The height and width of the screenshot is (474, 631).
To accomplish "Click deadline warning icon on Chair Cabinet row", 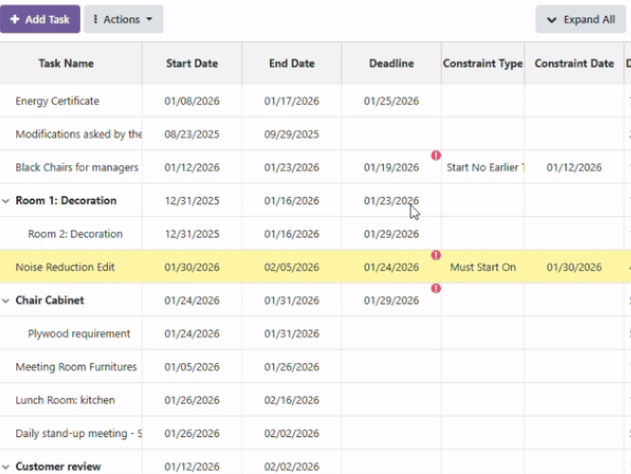I will coord(436,288).
